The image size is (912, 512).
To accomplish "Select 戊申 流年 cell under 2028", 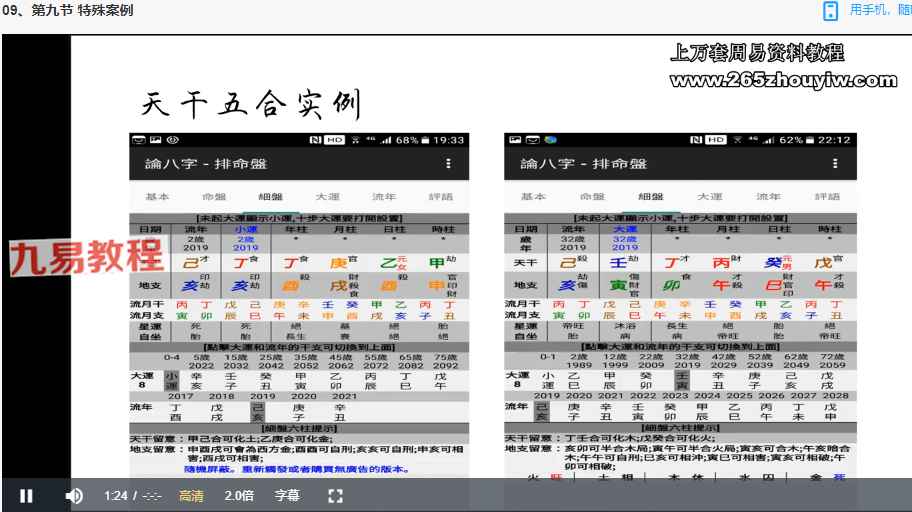I will pos(830,411).
